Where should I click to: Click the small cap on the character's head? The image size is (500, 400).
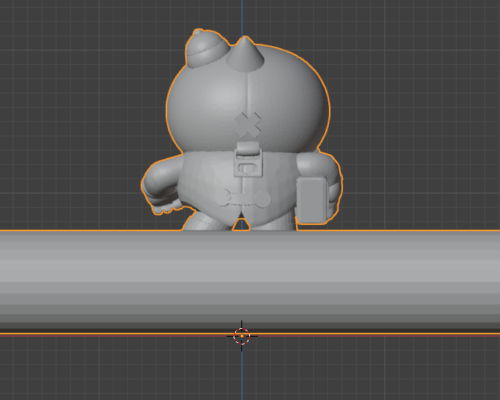207,49
